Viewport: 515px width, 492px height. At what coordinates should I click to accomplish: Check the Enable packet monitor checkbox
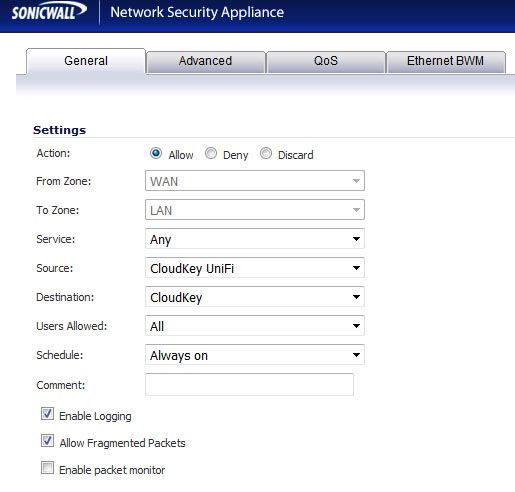pos(47,468)
